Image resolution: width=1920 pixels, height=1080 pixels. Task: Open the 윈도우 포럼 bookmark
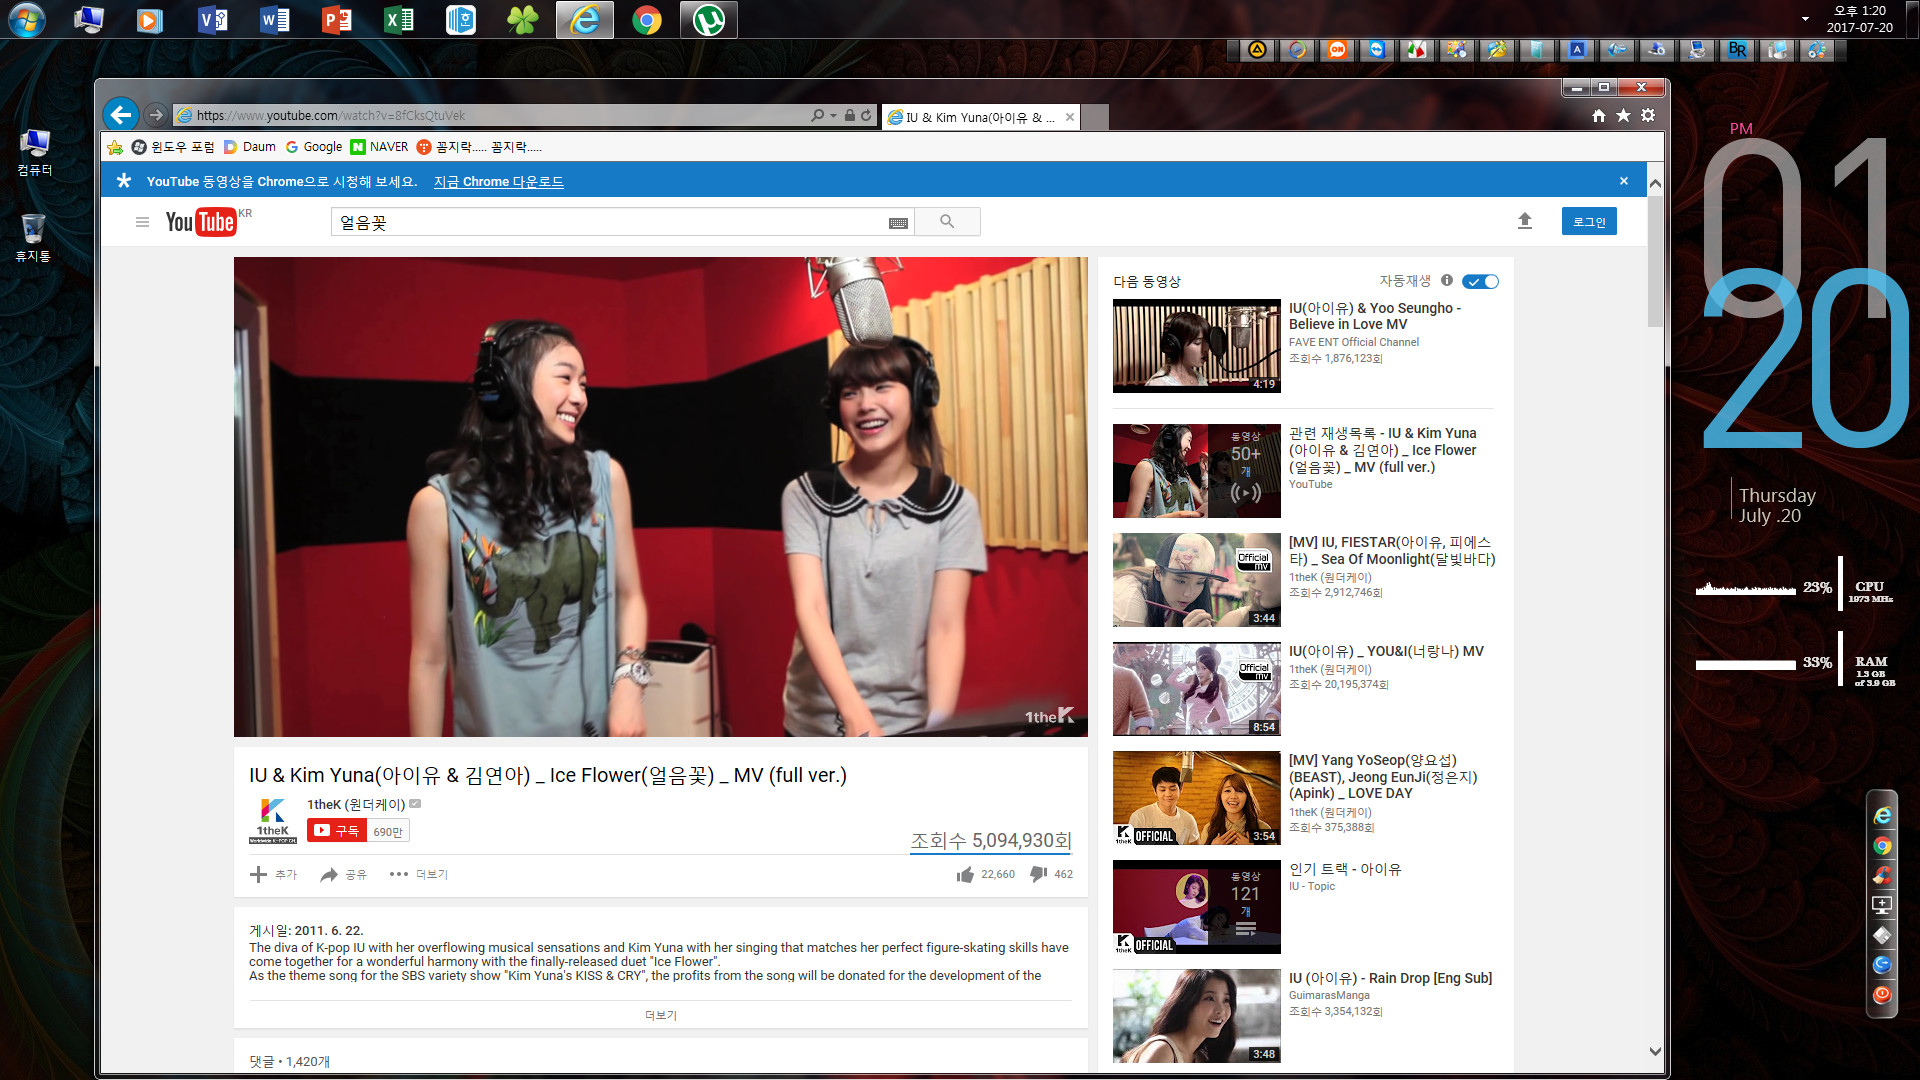pos(173,147)
